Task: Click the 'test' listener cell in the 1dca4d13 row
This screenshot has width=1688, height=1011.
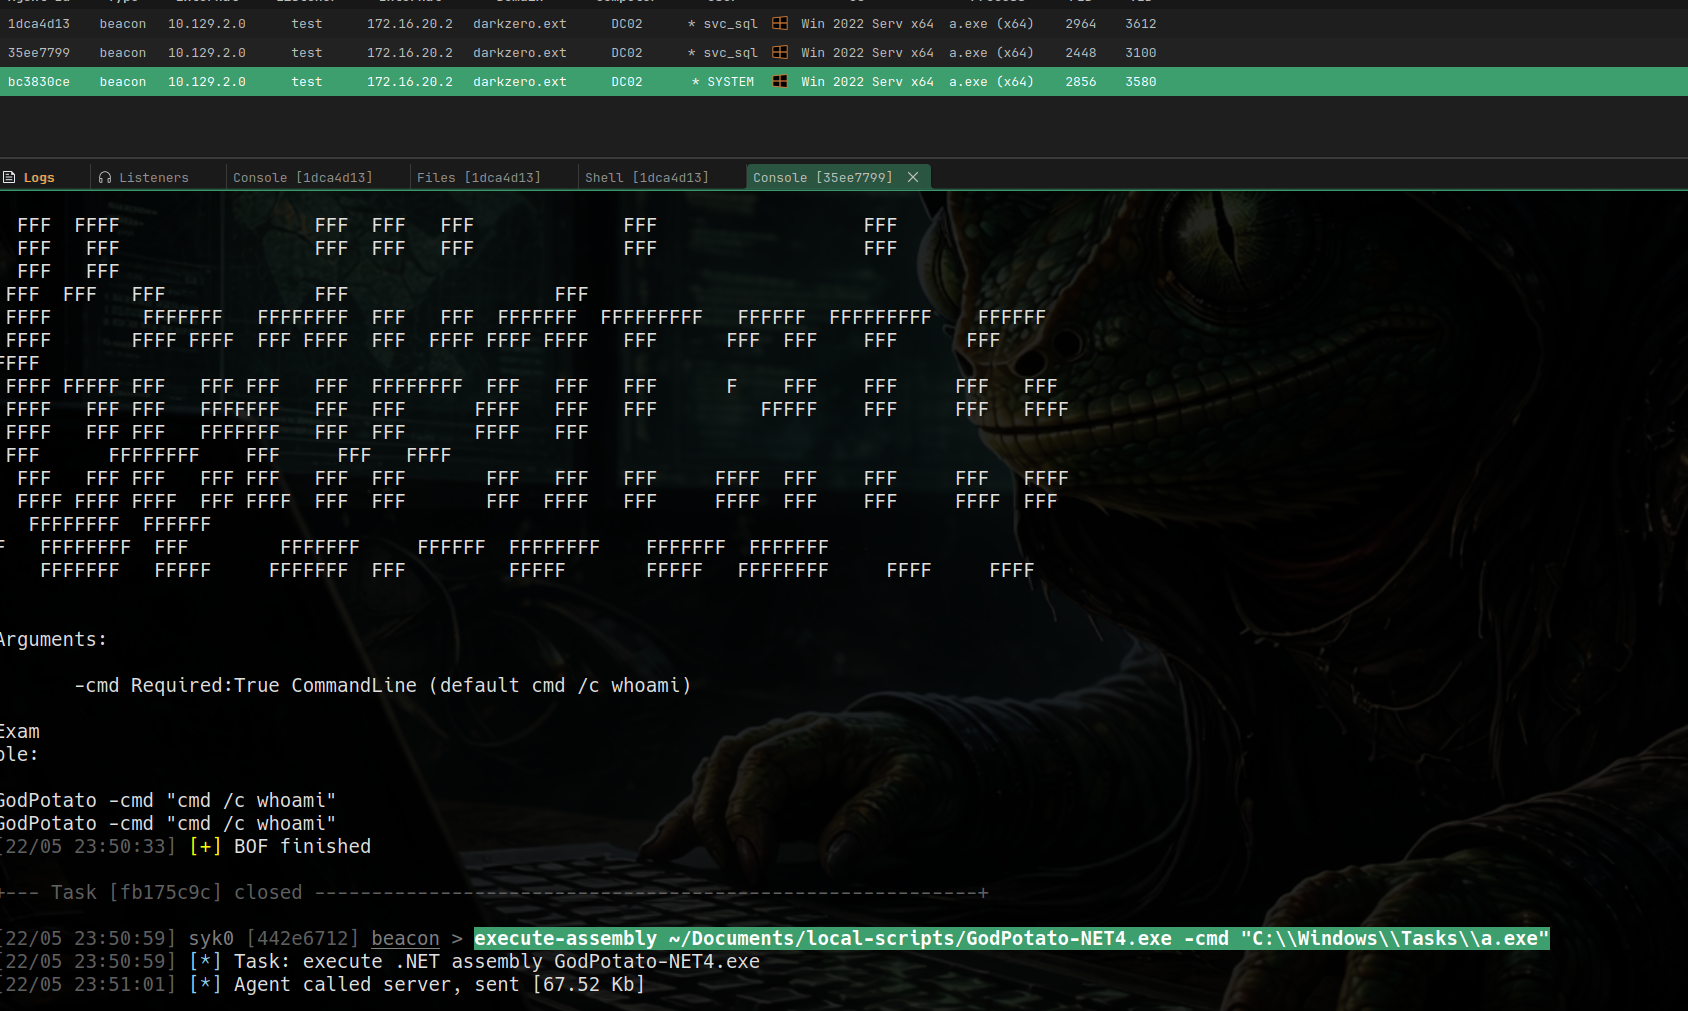Action: point(307,24)
